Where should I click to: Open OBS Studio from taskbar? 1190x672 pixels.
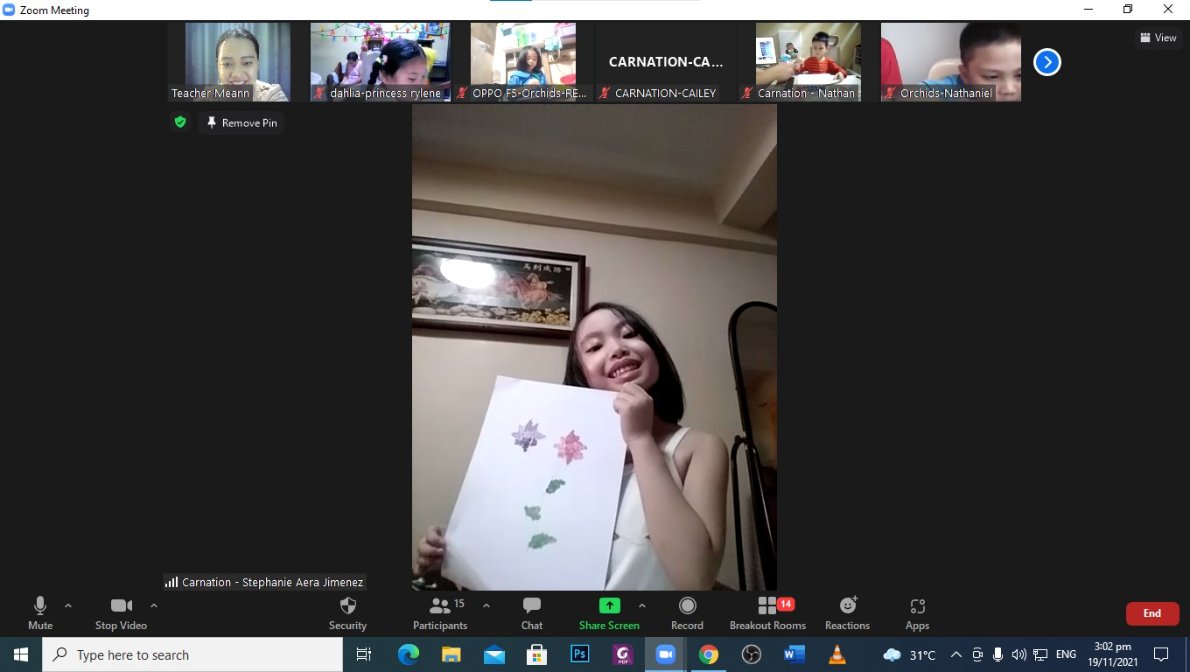coord(751,655)
